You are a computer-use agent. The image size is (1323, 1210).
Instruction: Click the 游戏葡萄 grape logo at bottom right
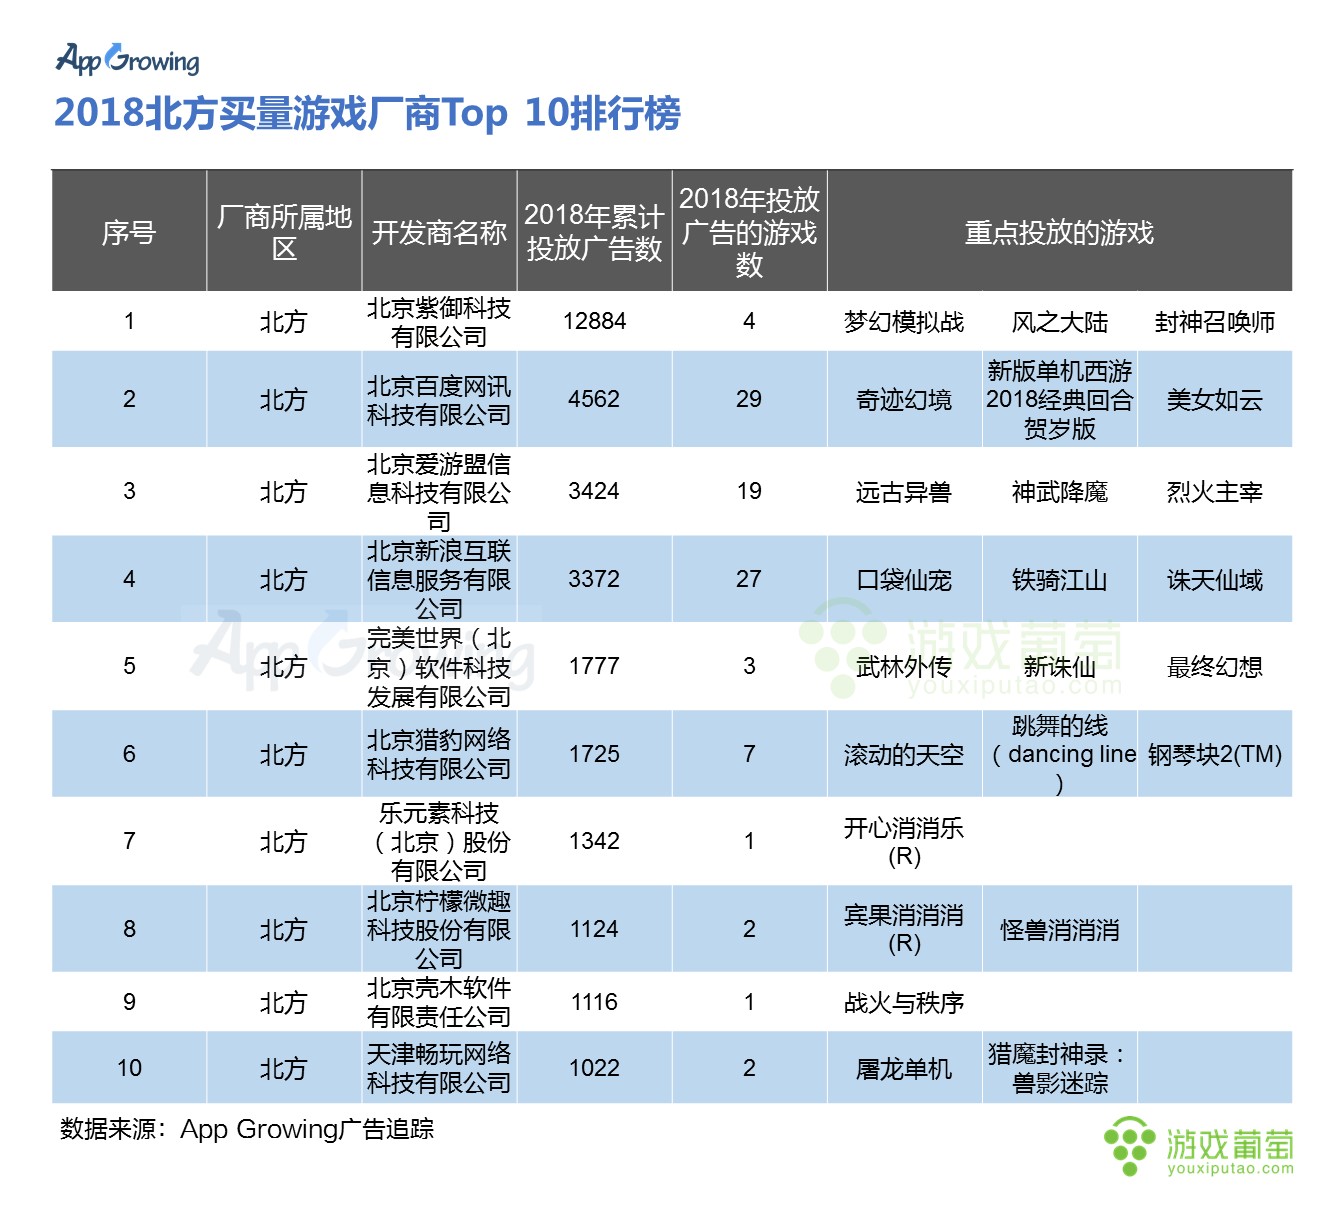pos(1198,1145)
